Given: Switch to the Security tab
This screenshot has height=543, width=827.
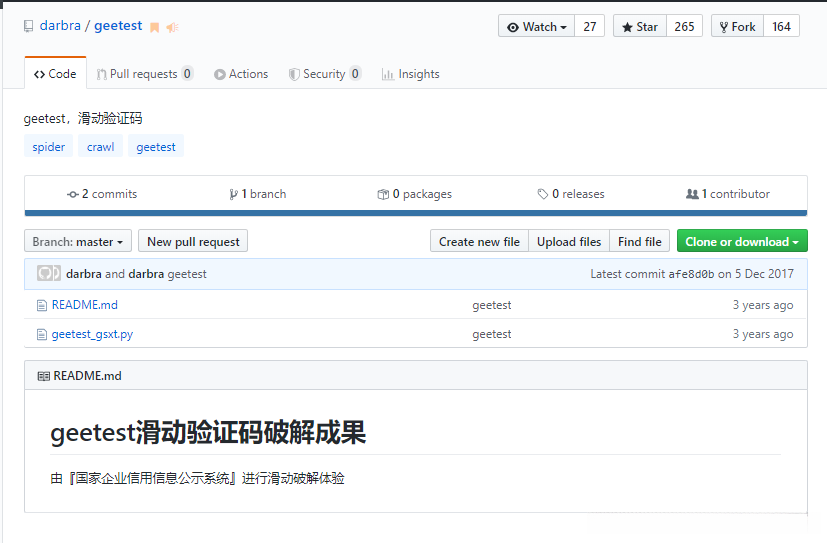Looking at the screenshot, I should click(324, 74).
